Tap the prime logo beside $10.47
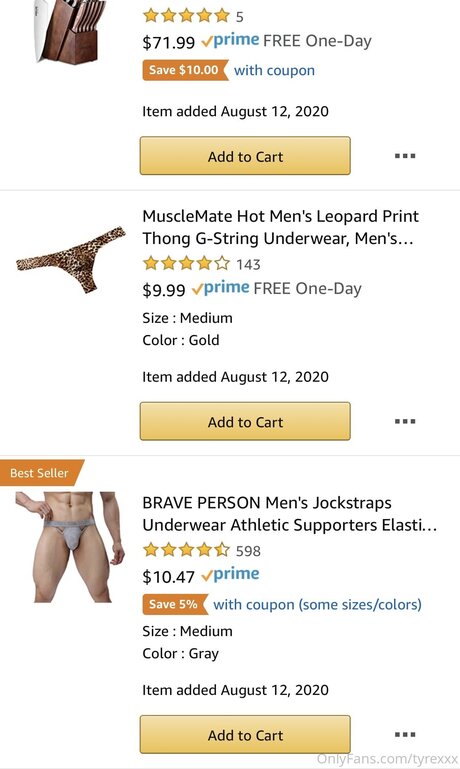This screenshot has height=769, width=460. 230,574
